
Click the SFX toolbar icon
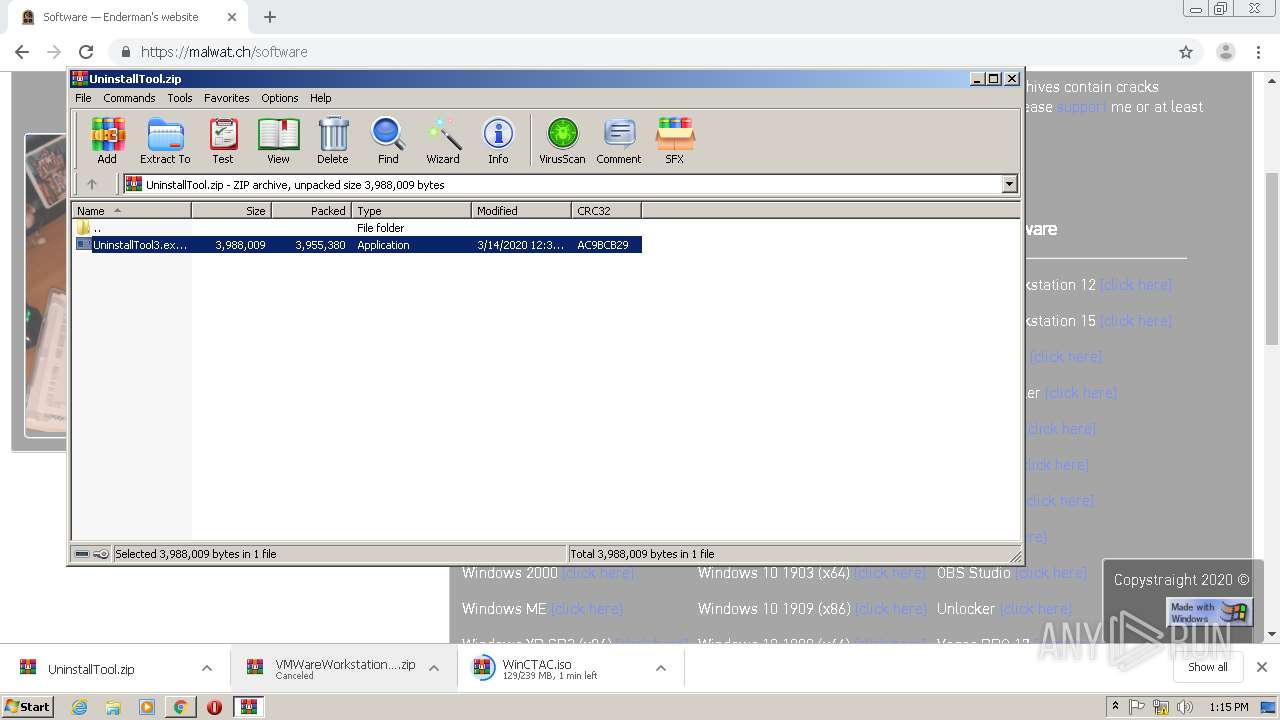coord(675,140)
